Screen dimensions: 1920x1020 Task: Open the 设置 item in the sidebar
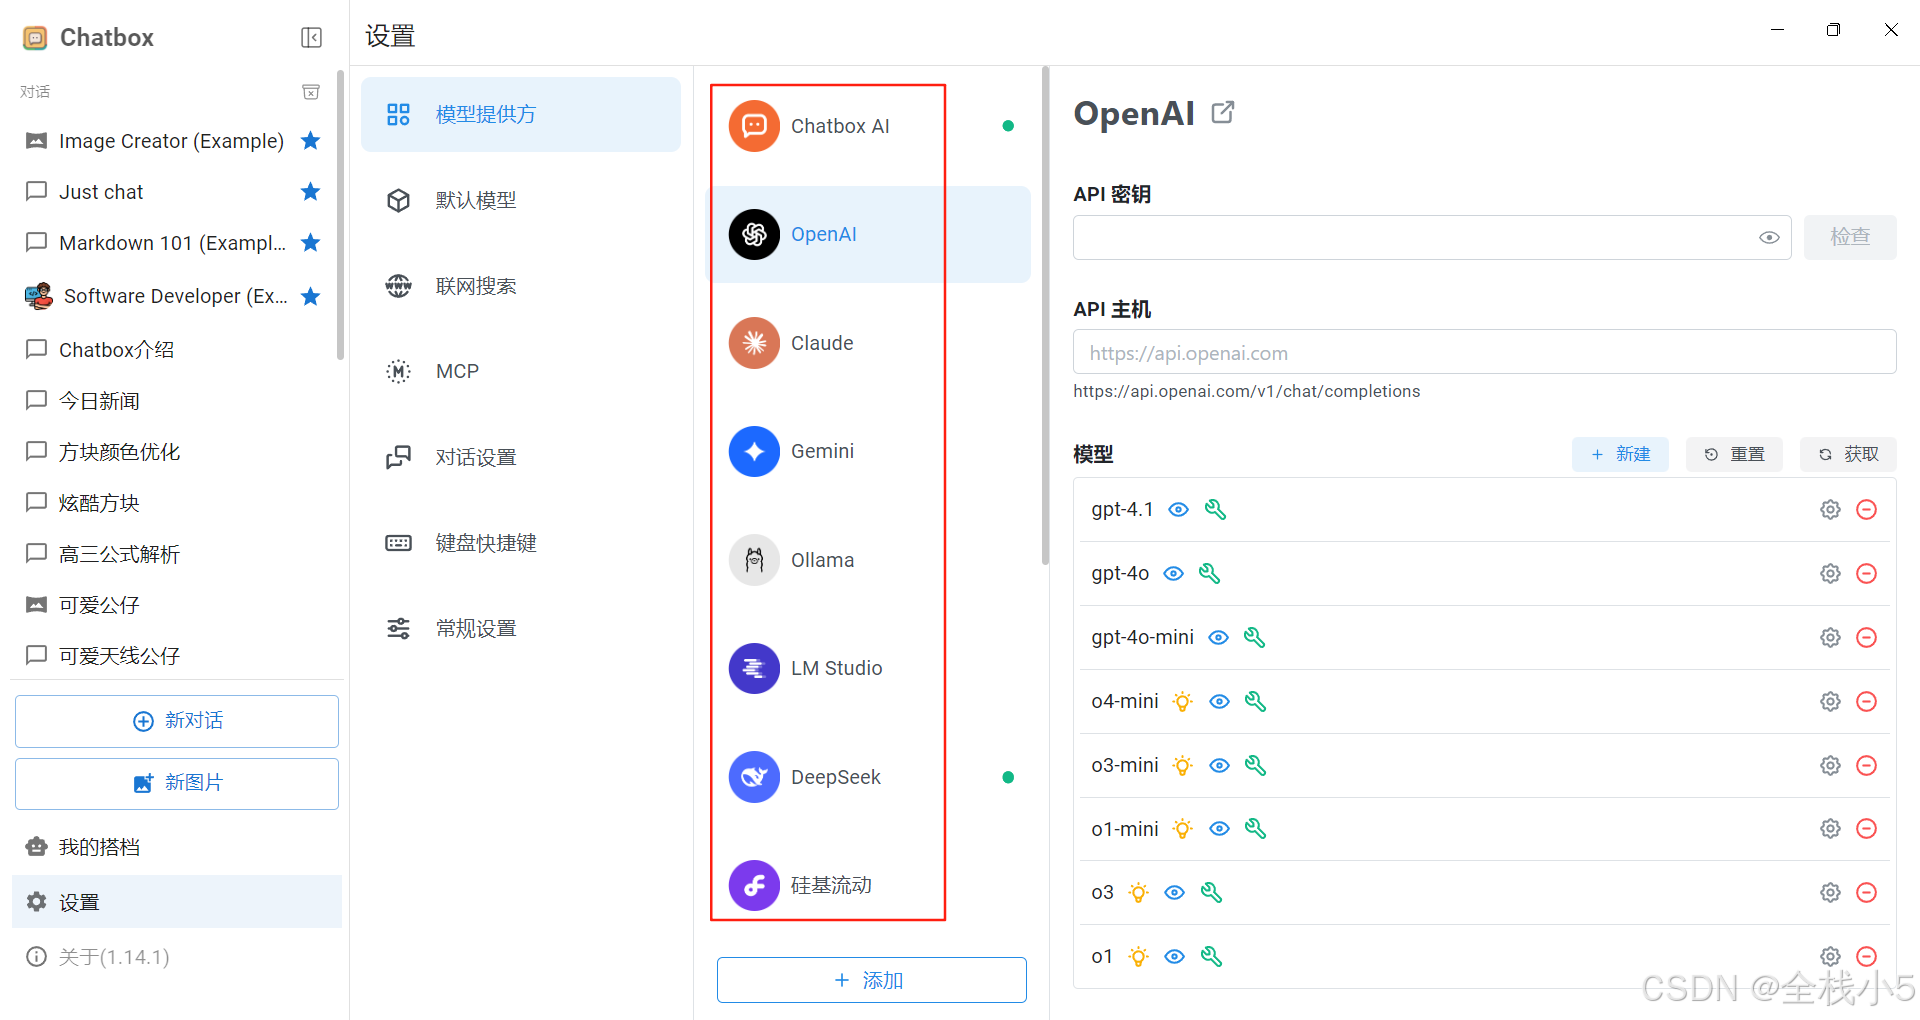click(x=176, y=901)
